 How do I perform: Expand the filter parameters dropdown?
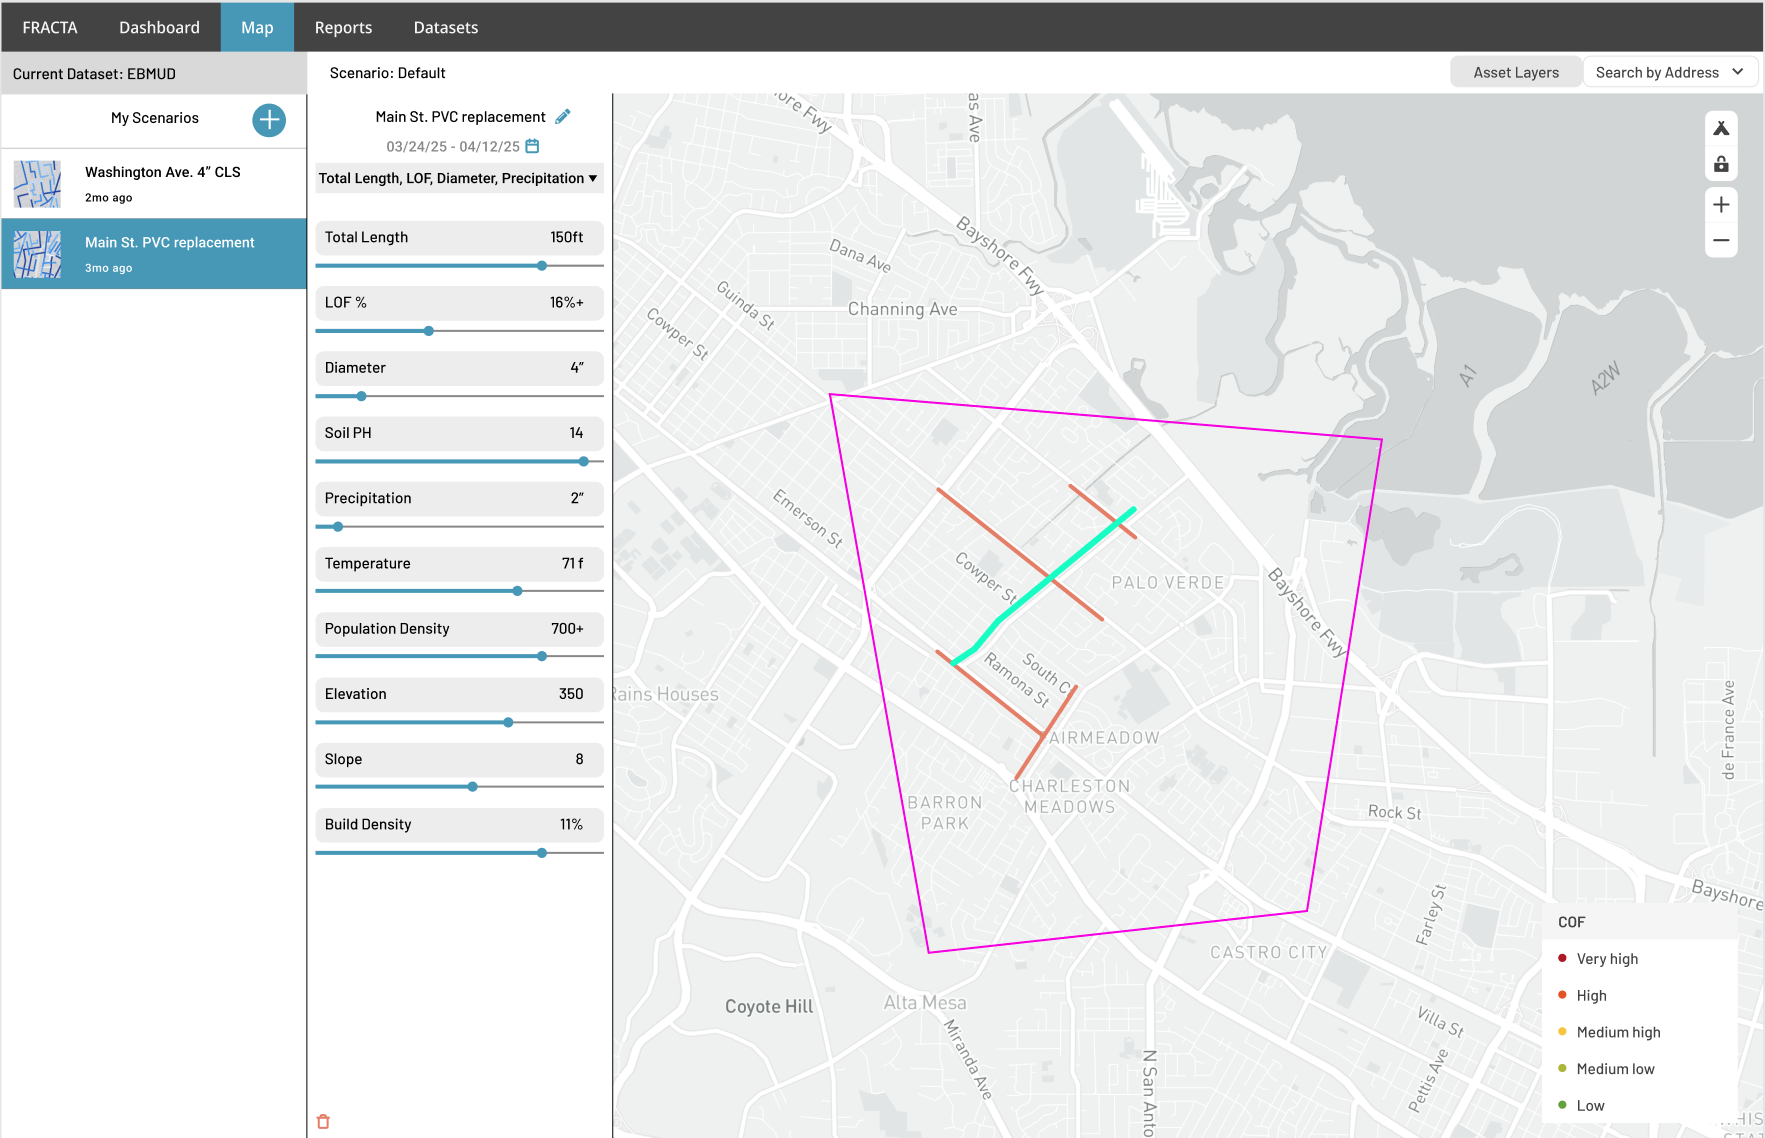tap(459, 178)
